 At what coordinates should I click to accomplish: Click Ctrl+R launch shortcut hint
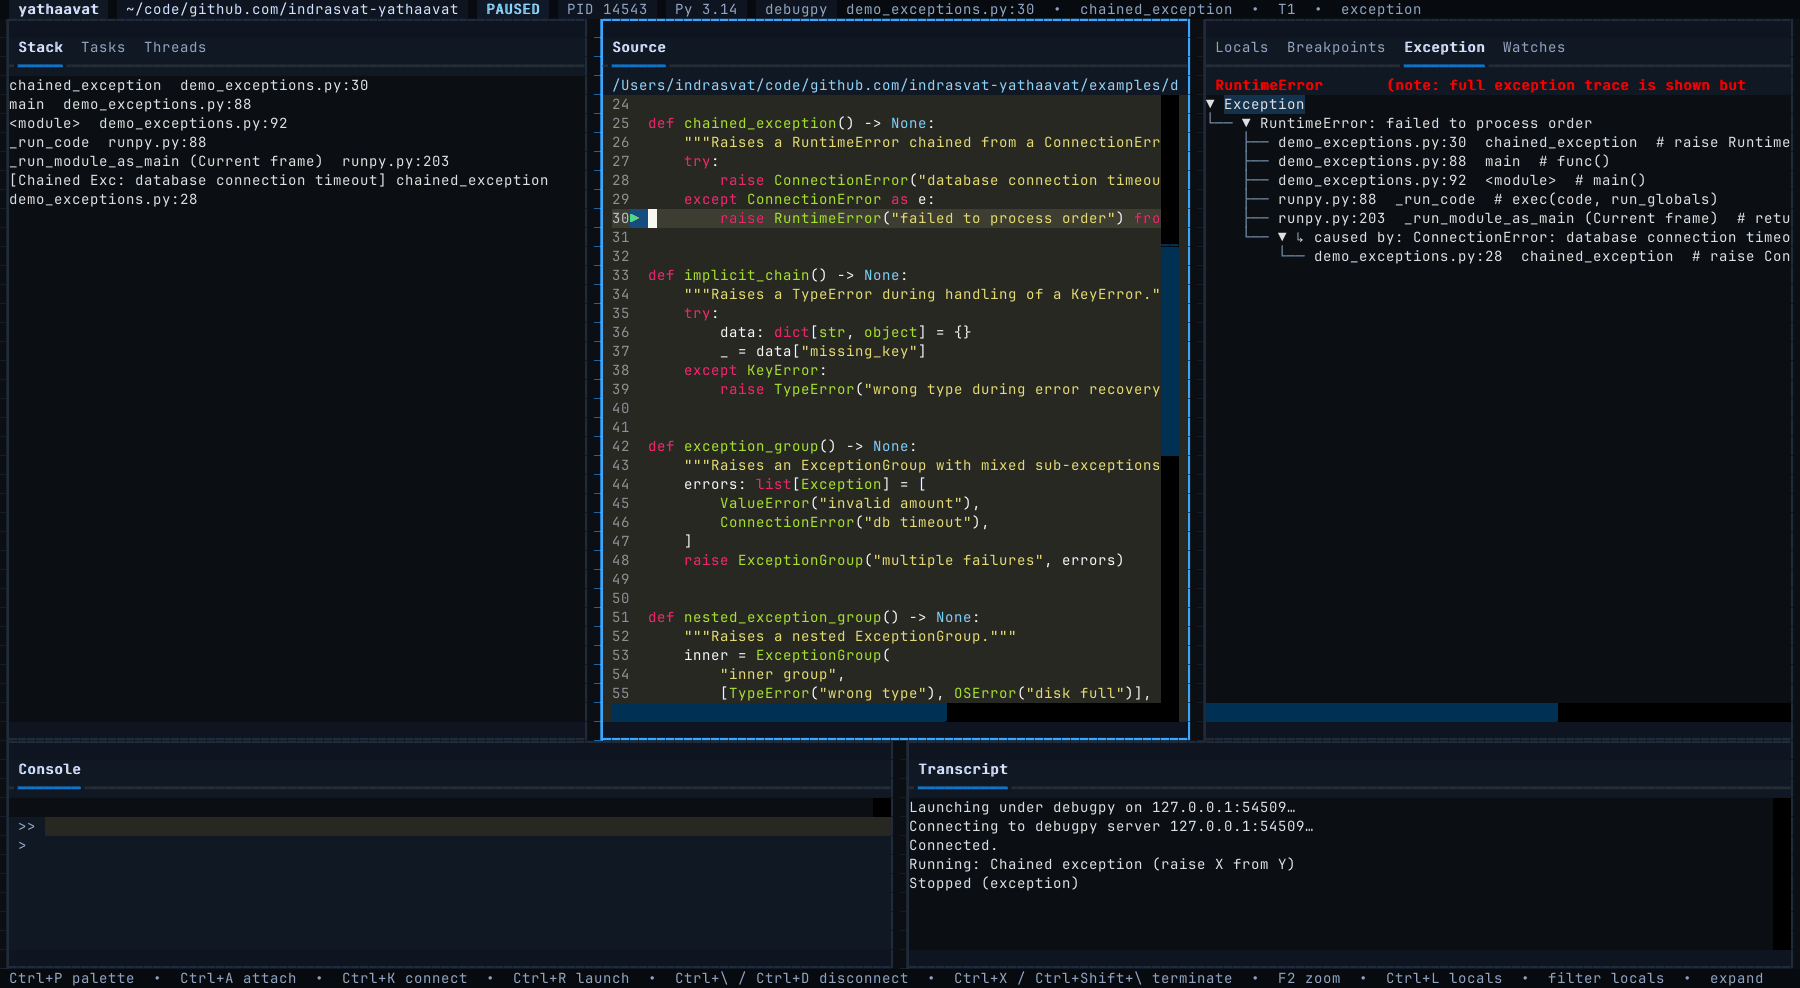point(571,978)
